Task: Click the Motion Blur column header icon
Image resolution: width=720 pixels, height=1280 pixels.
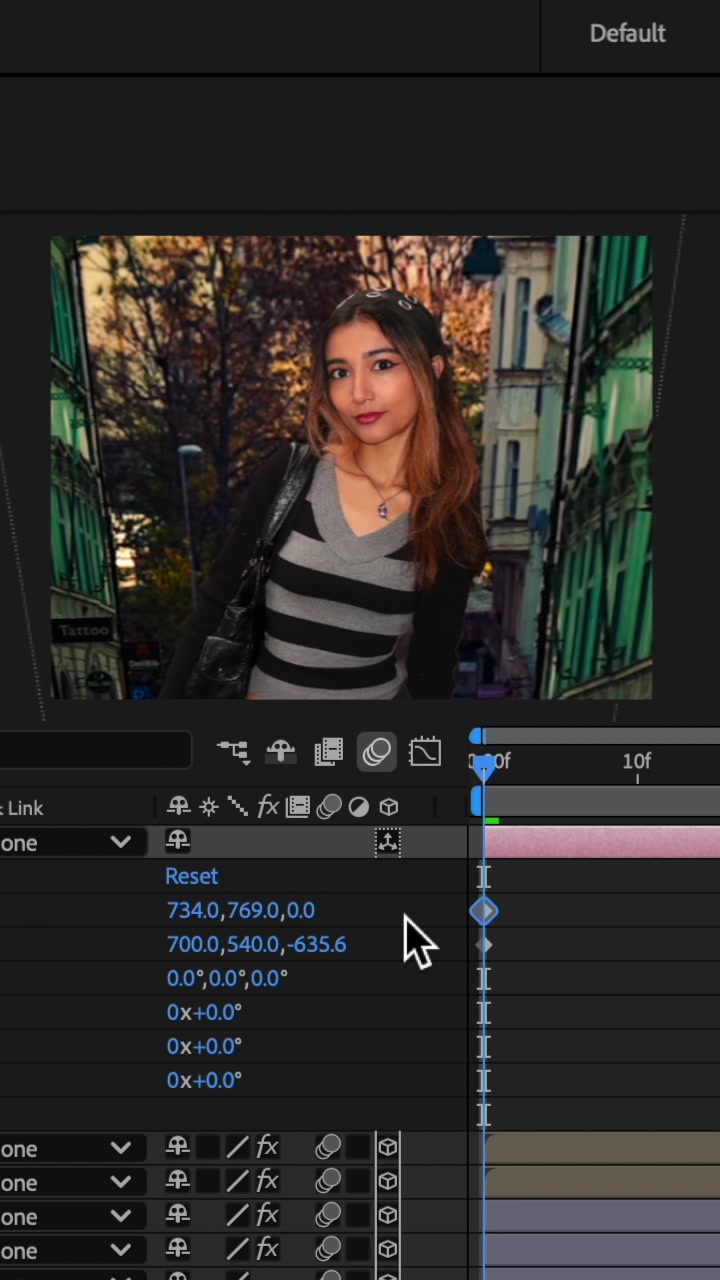Action: point(328,806)
